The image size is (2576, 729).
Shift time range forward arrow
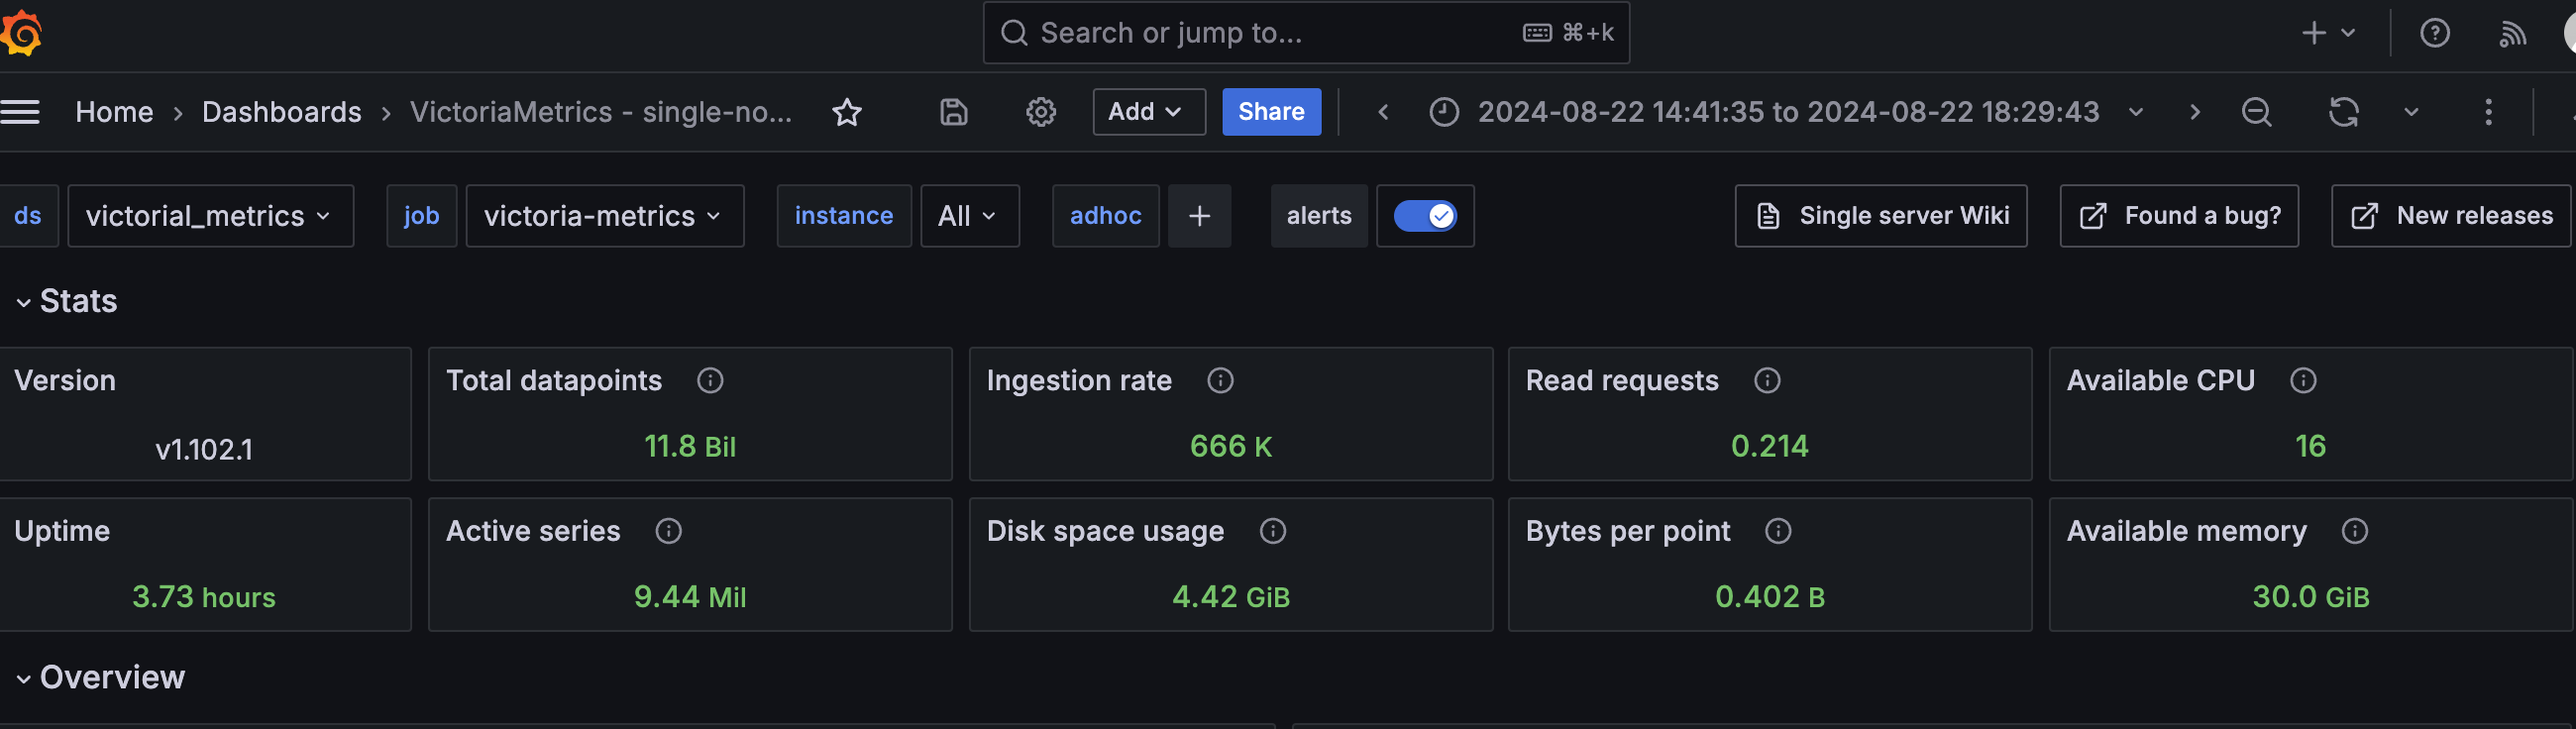tap(2194, 112)
